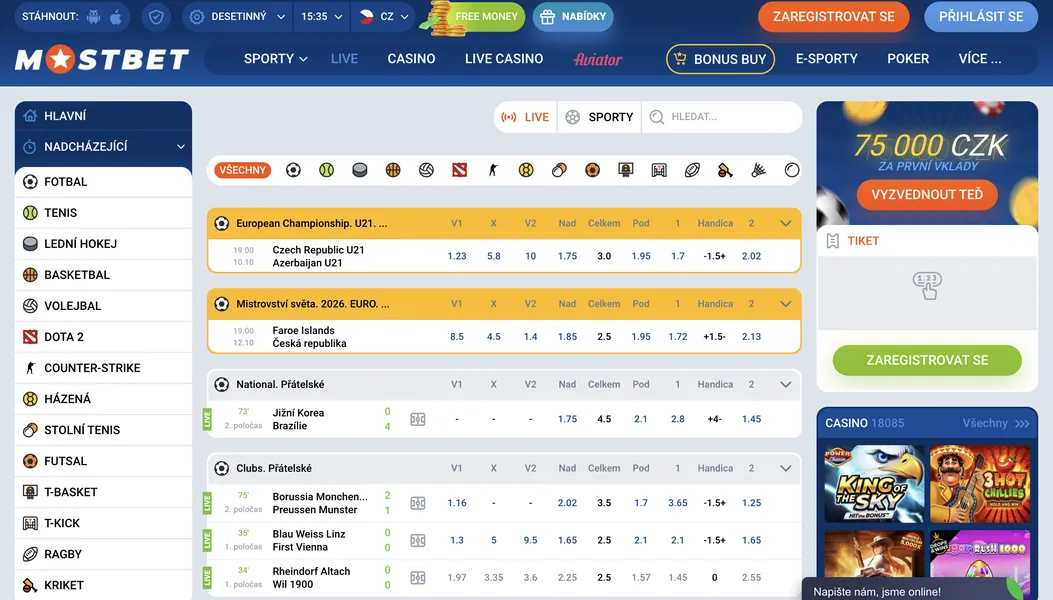Collapse the National. Přátelské match section
The height and width of the screenshot is (600, 1053).
(x=786, y=384)
